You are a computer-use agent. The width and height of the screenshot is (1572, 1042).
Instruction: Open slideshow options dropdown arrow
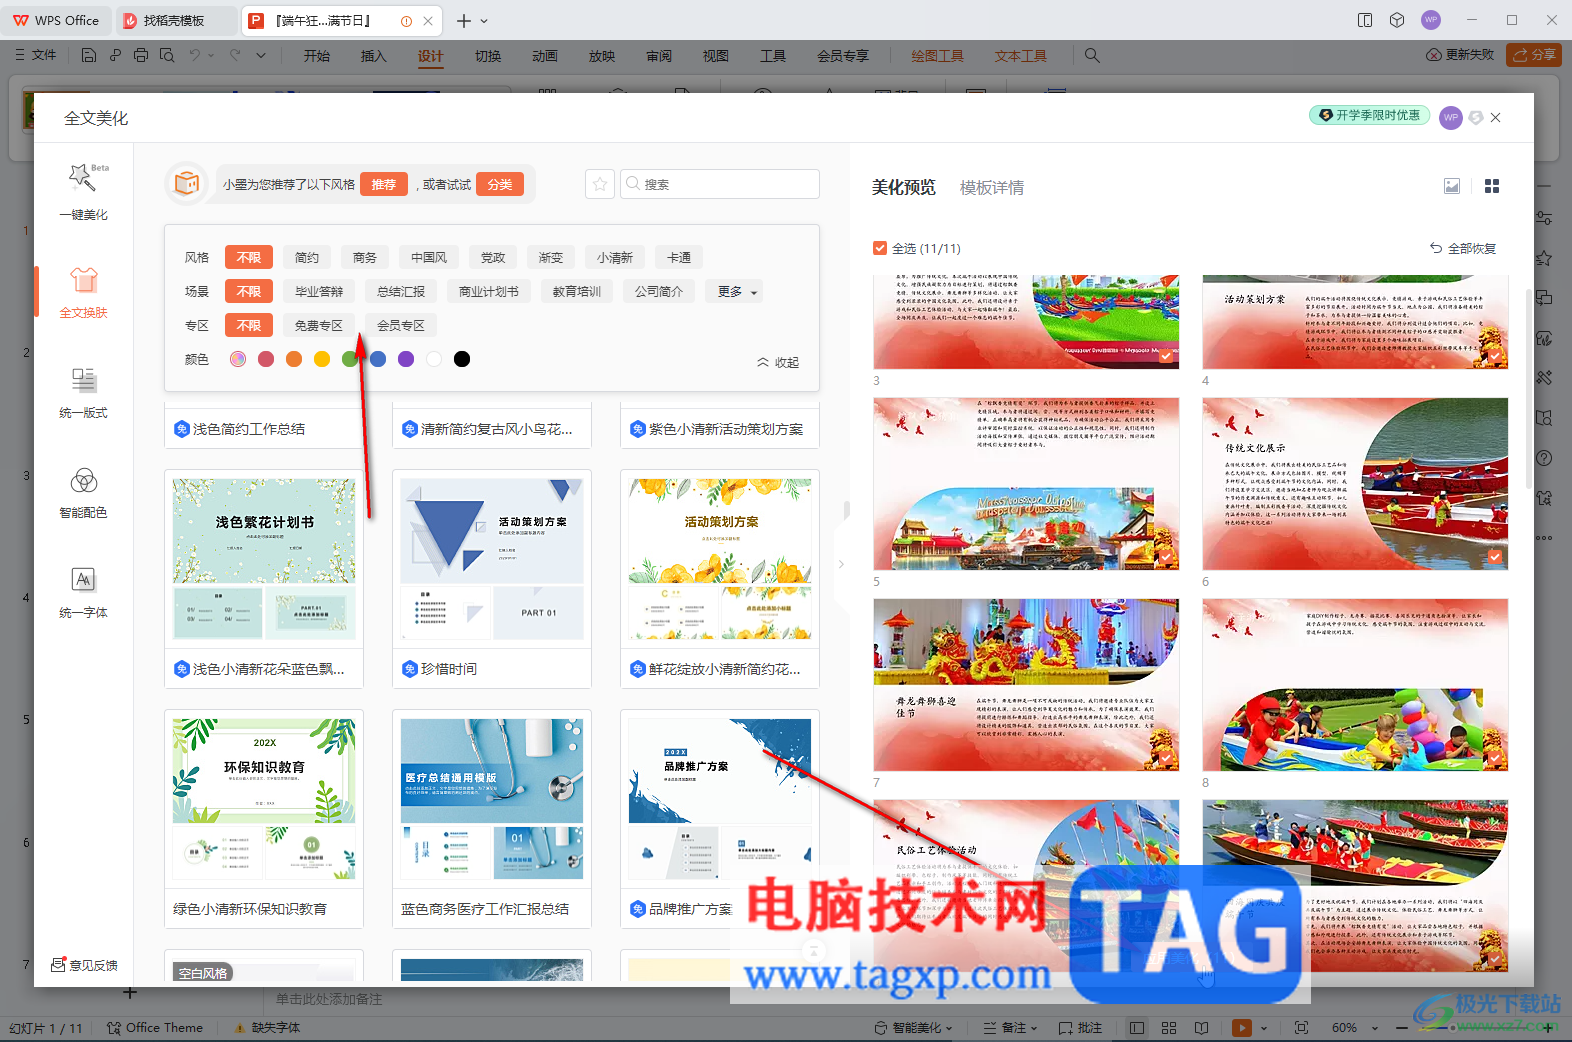pyautogui.click(x=1264, y=1028)
